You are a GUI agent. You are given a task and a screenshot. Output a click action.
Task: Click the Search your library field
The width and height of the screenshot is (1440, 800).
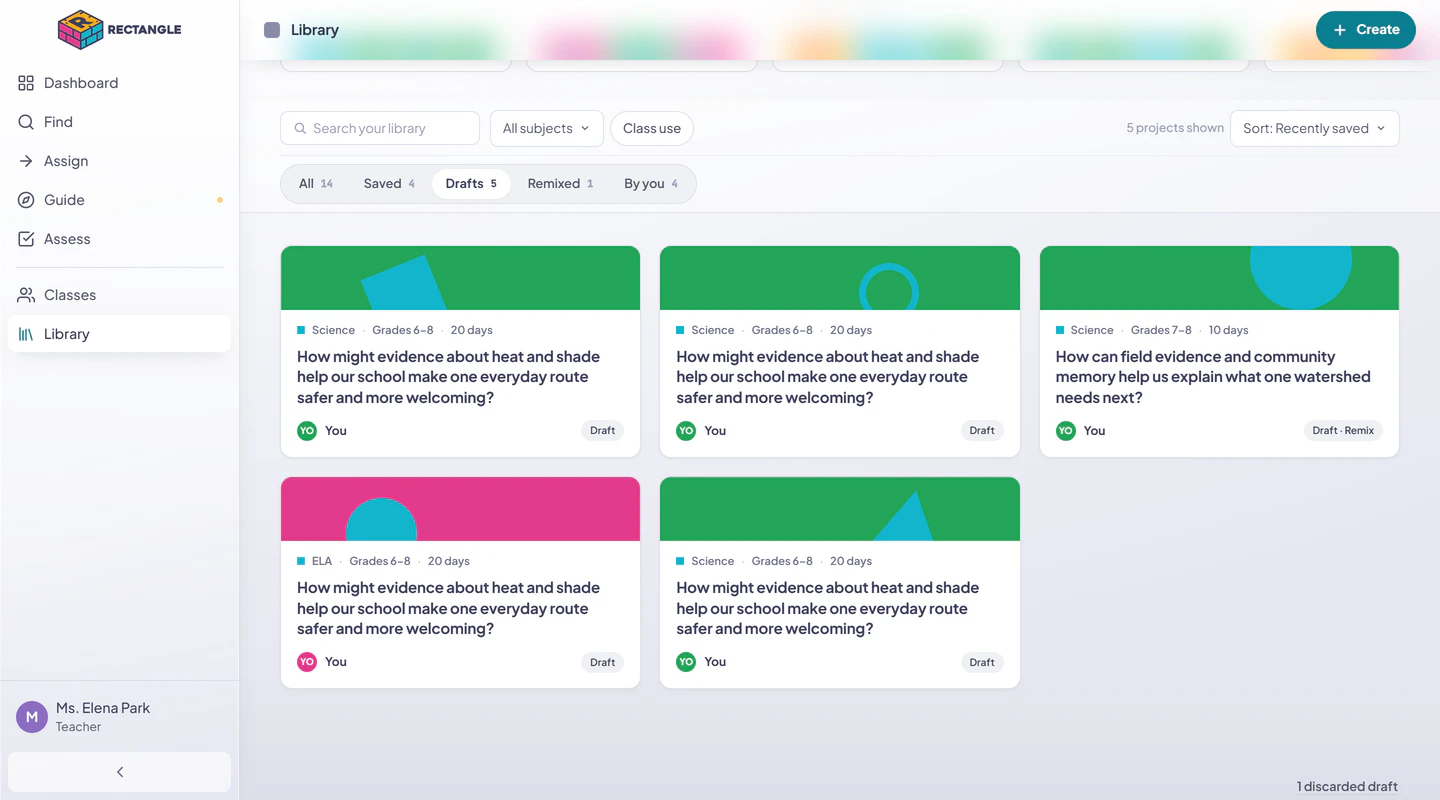380,128
